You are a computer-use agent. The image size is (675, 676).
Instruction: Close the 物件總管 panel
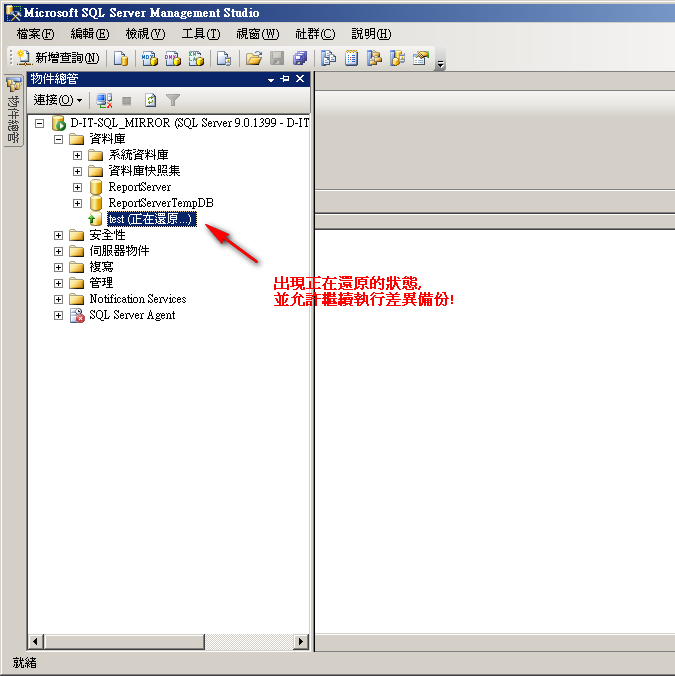pyautogui.click(x=300, y=79)
